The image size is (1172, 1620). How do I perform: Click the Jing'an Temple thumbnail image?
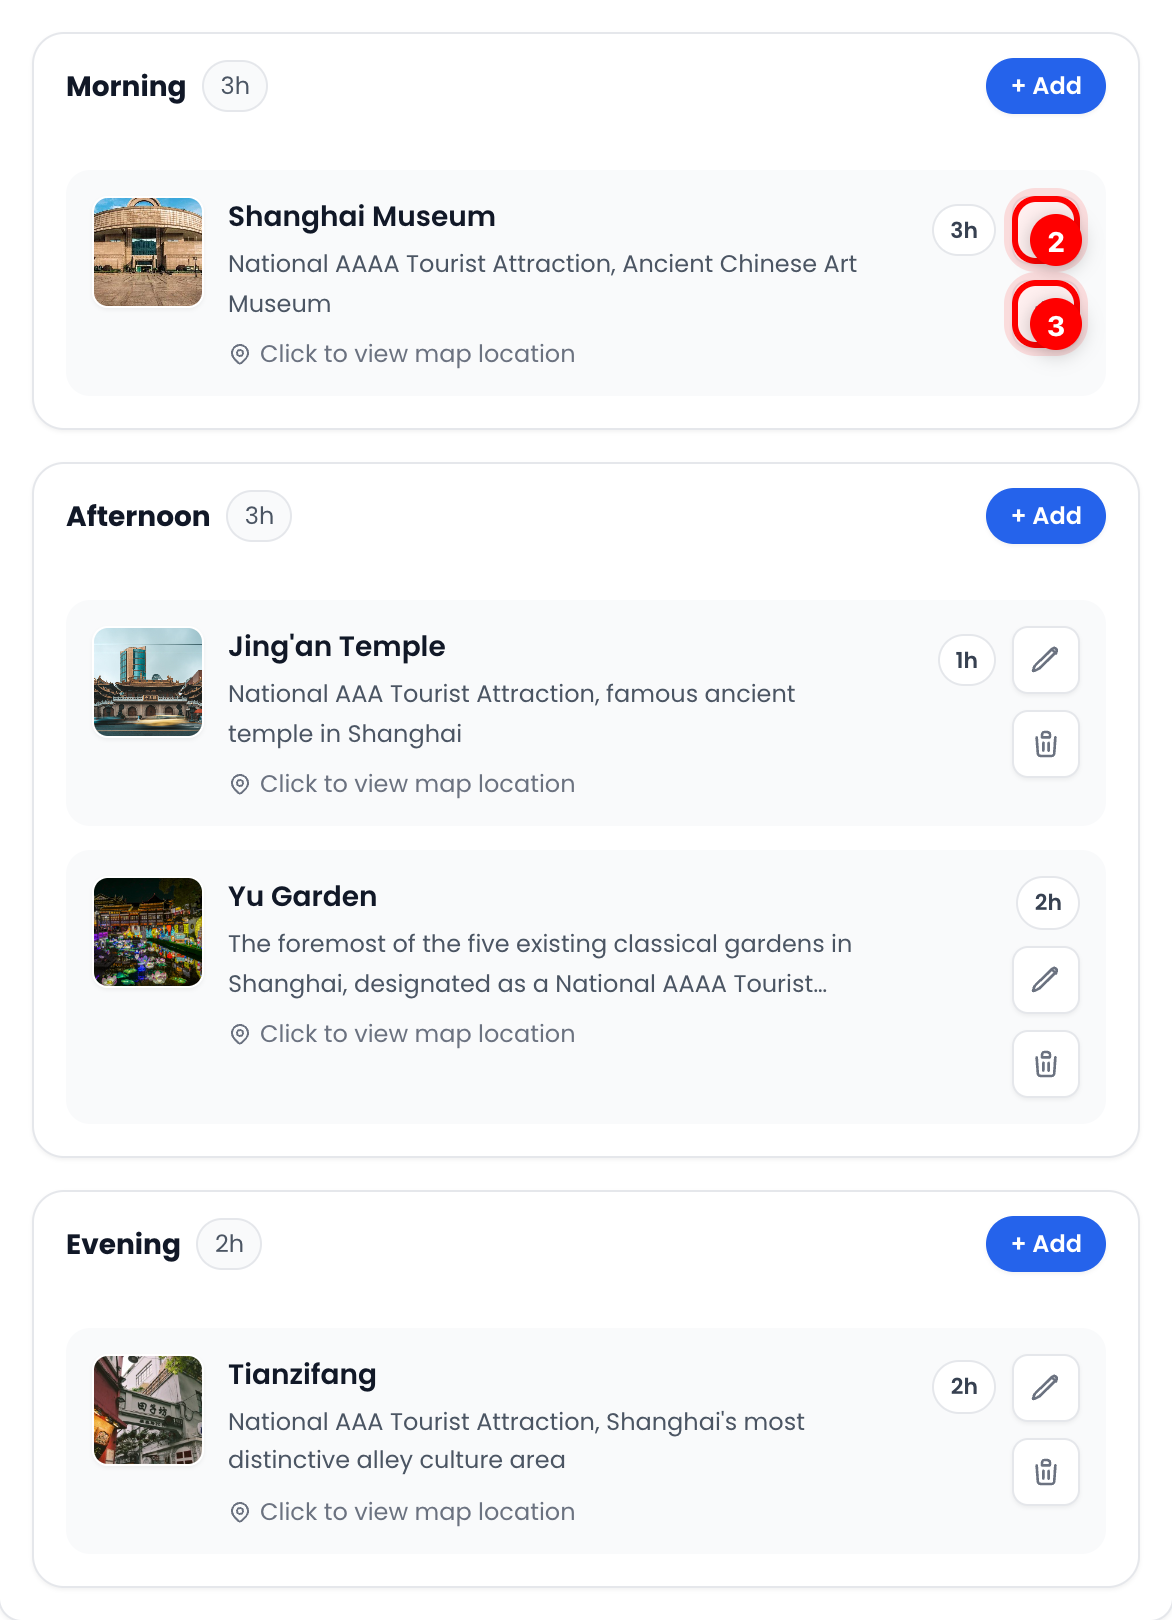(x=148, y=682)
